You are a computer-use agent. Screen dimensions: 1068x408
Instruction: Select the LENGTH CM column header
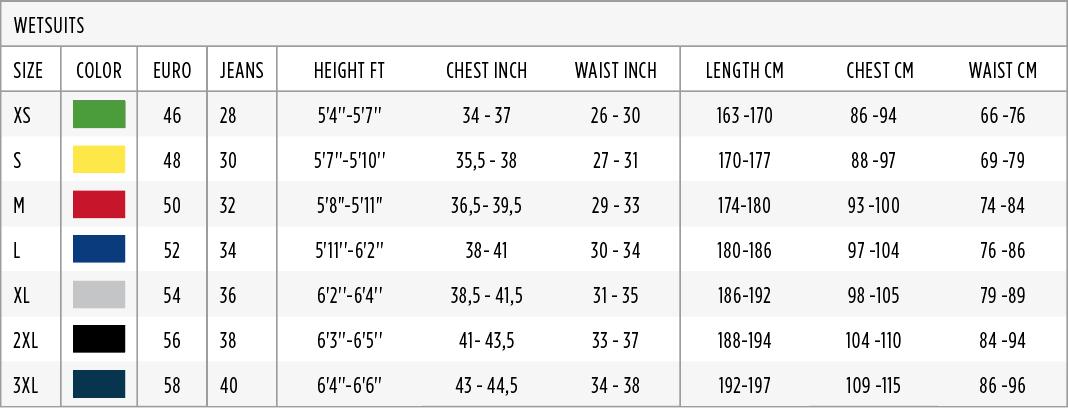(x=744, y=70)
